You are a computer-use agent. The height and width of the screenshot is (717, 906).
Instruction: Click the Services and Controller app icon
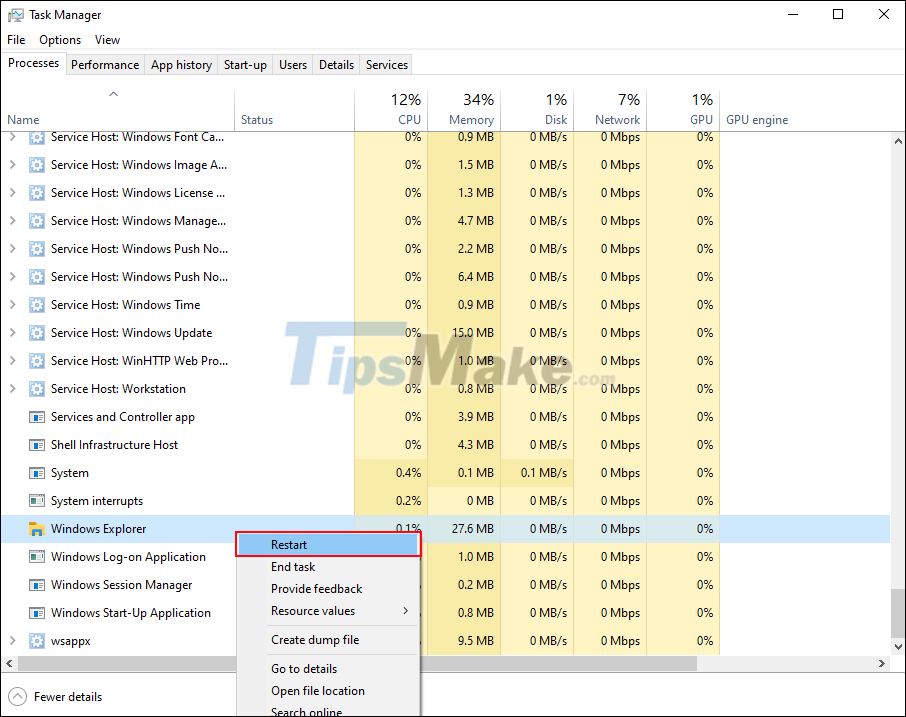click(36, 416)
